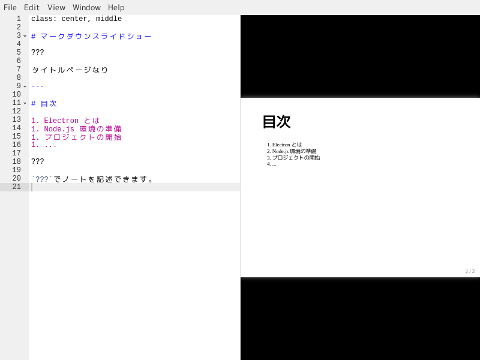Open the Edit menu
480x360 pixels.
pyautogui.click(x=31, y=7)
